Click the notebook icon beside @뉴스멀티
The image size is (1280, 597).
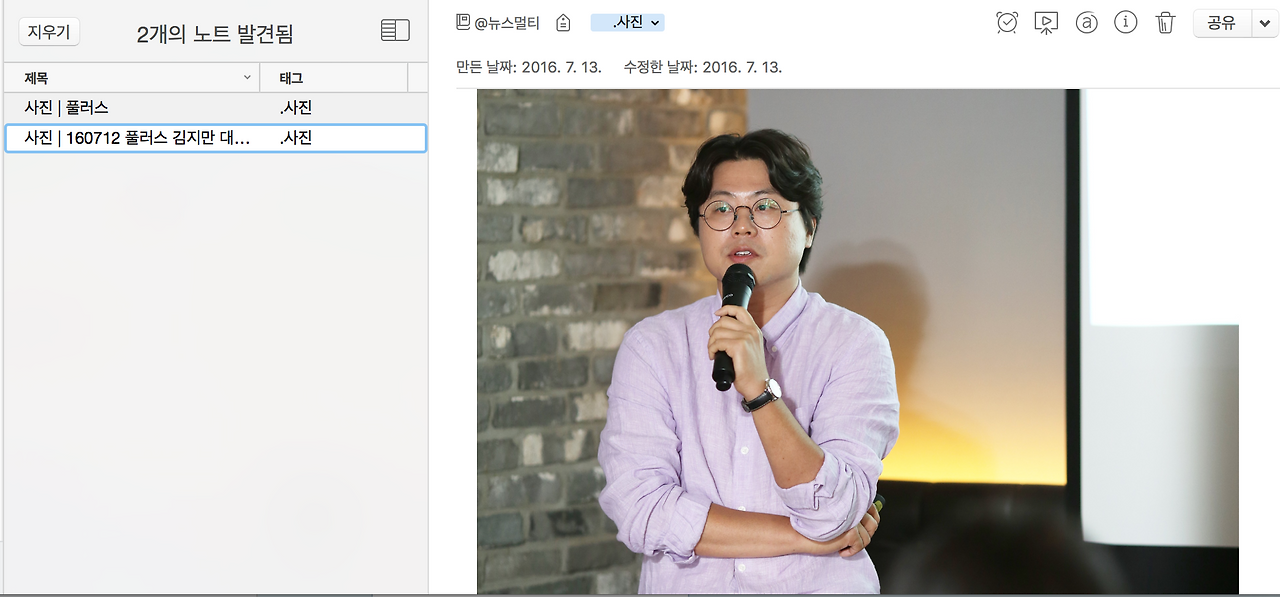pyautogui.click(x=463, y=22)
